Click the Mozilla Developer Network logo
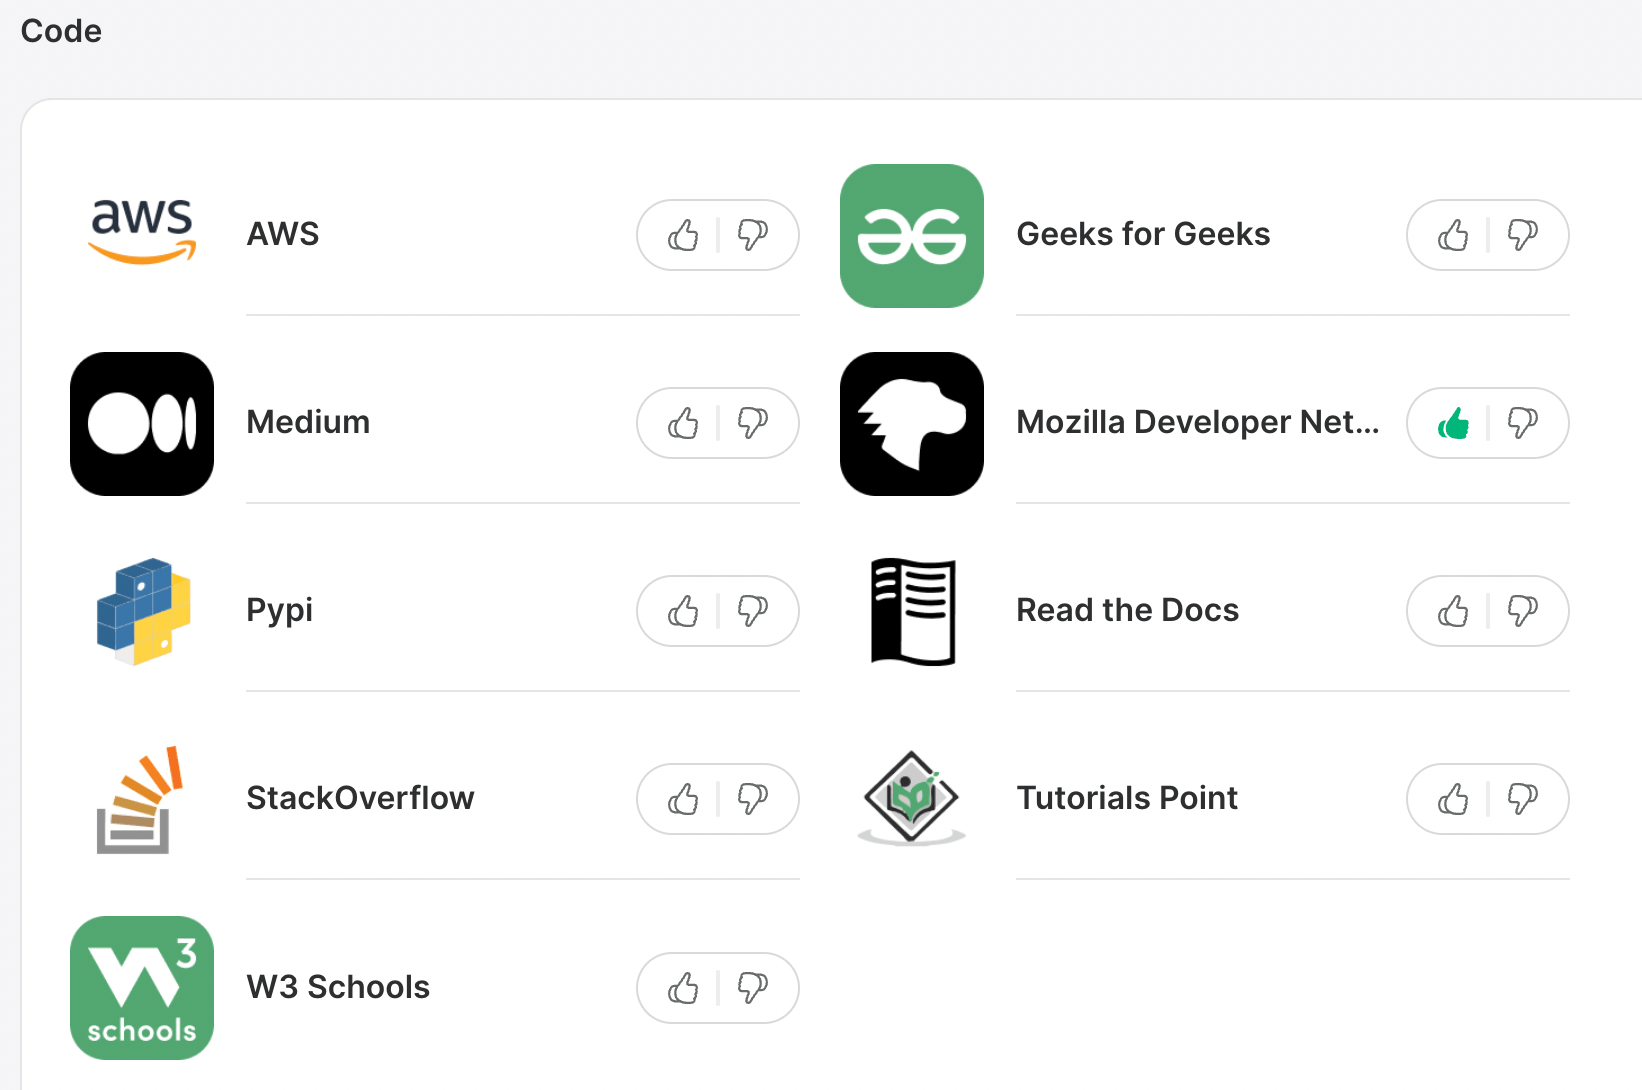1642x1090 pixels. (x=912, y=424)
